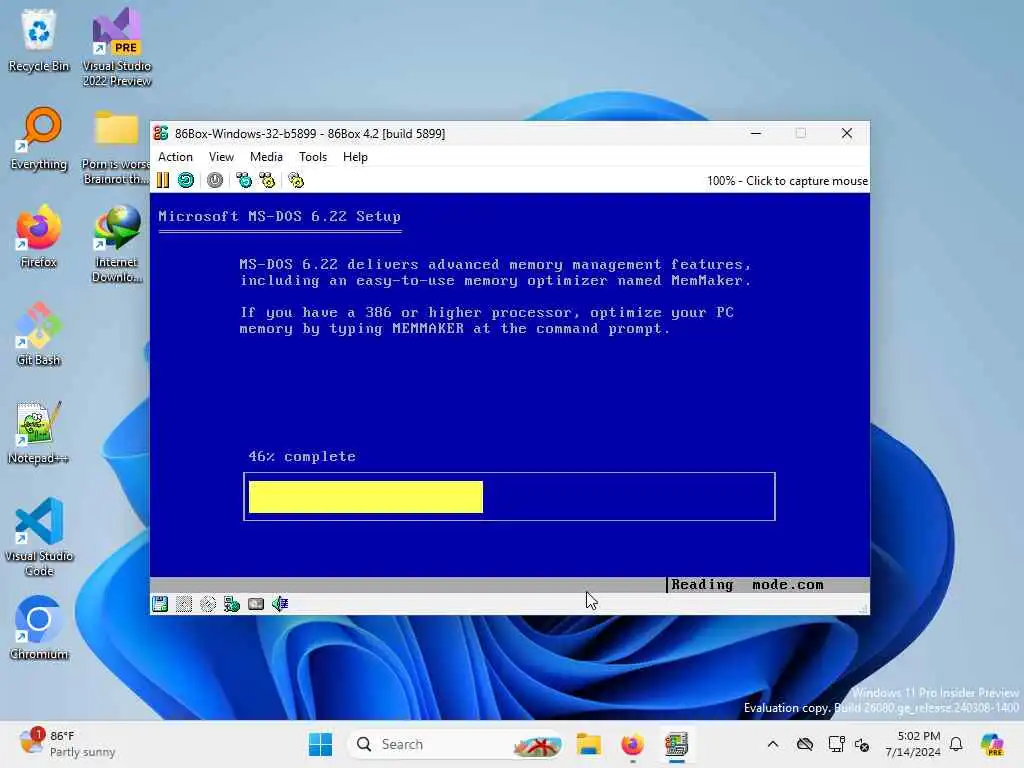
Task: Click the 86Box taskbar button
Action: coord(676,744)
